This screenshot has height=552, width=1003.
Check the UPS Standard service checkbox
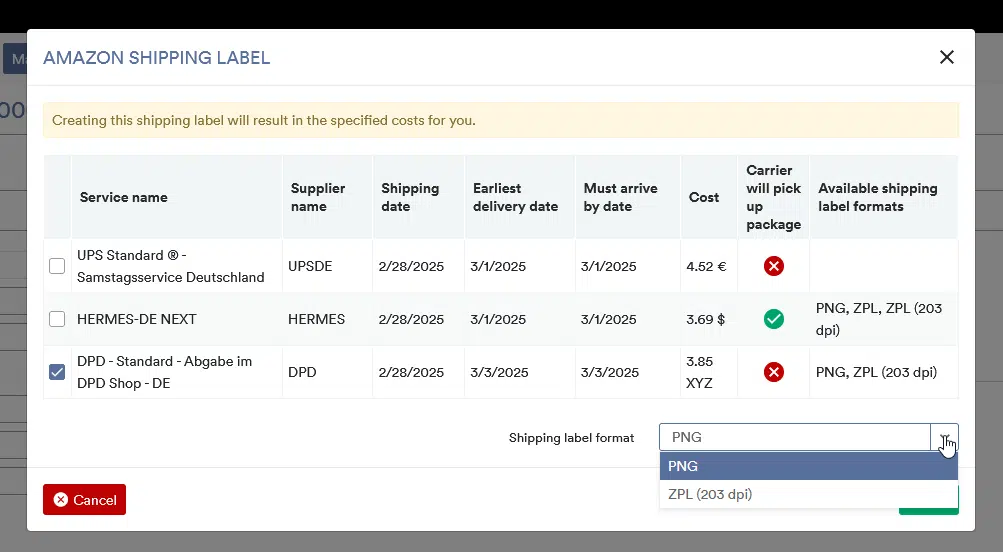pyautogui.click(x=57, y=266)
